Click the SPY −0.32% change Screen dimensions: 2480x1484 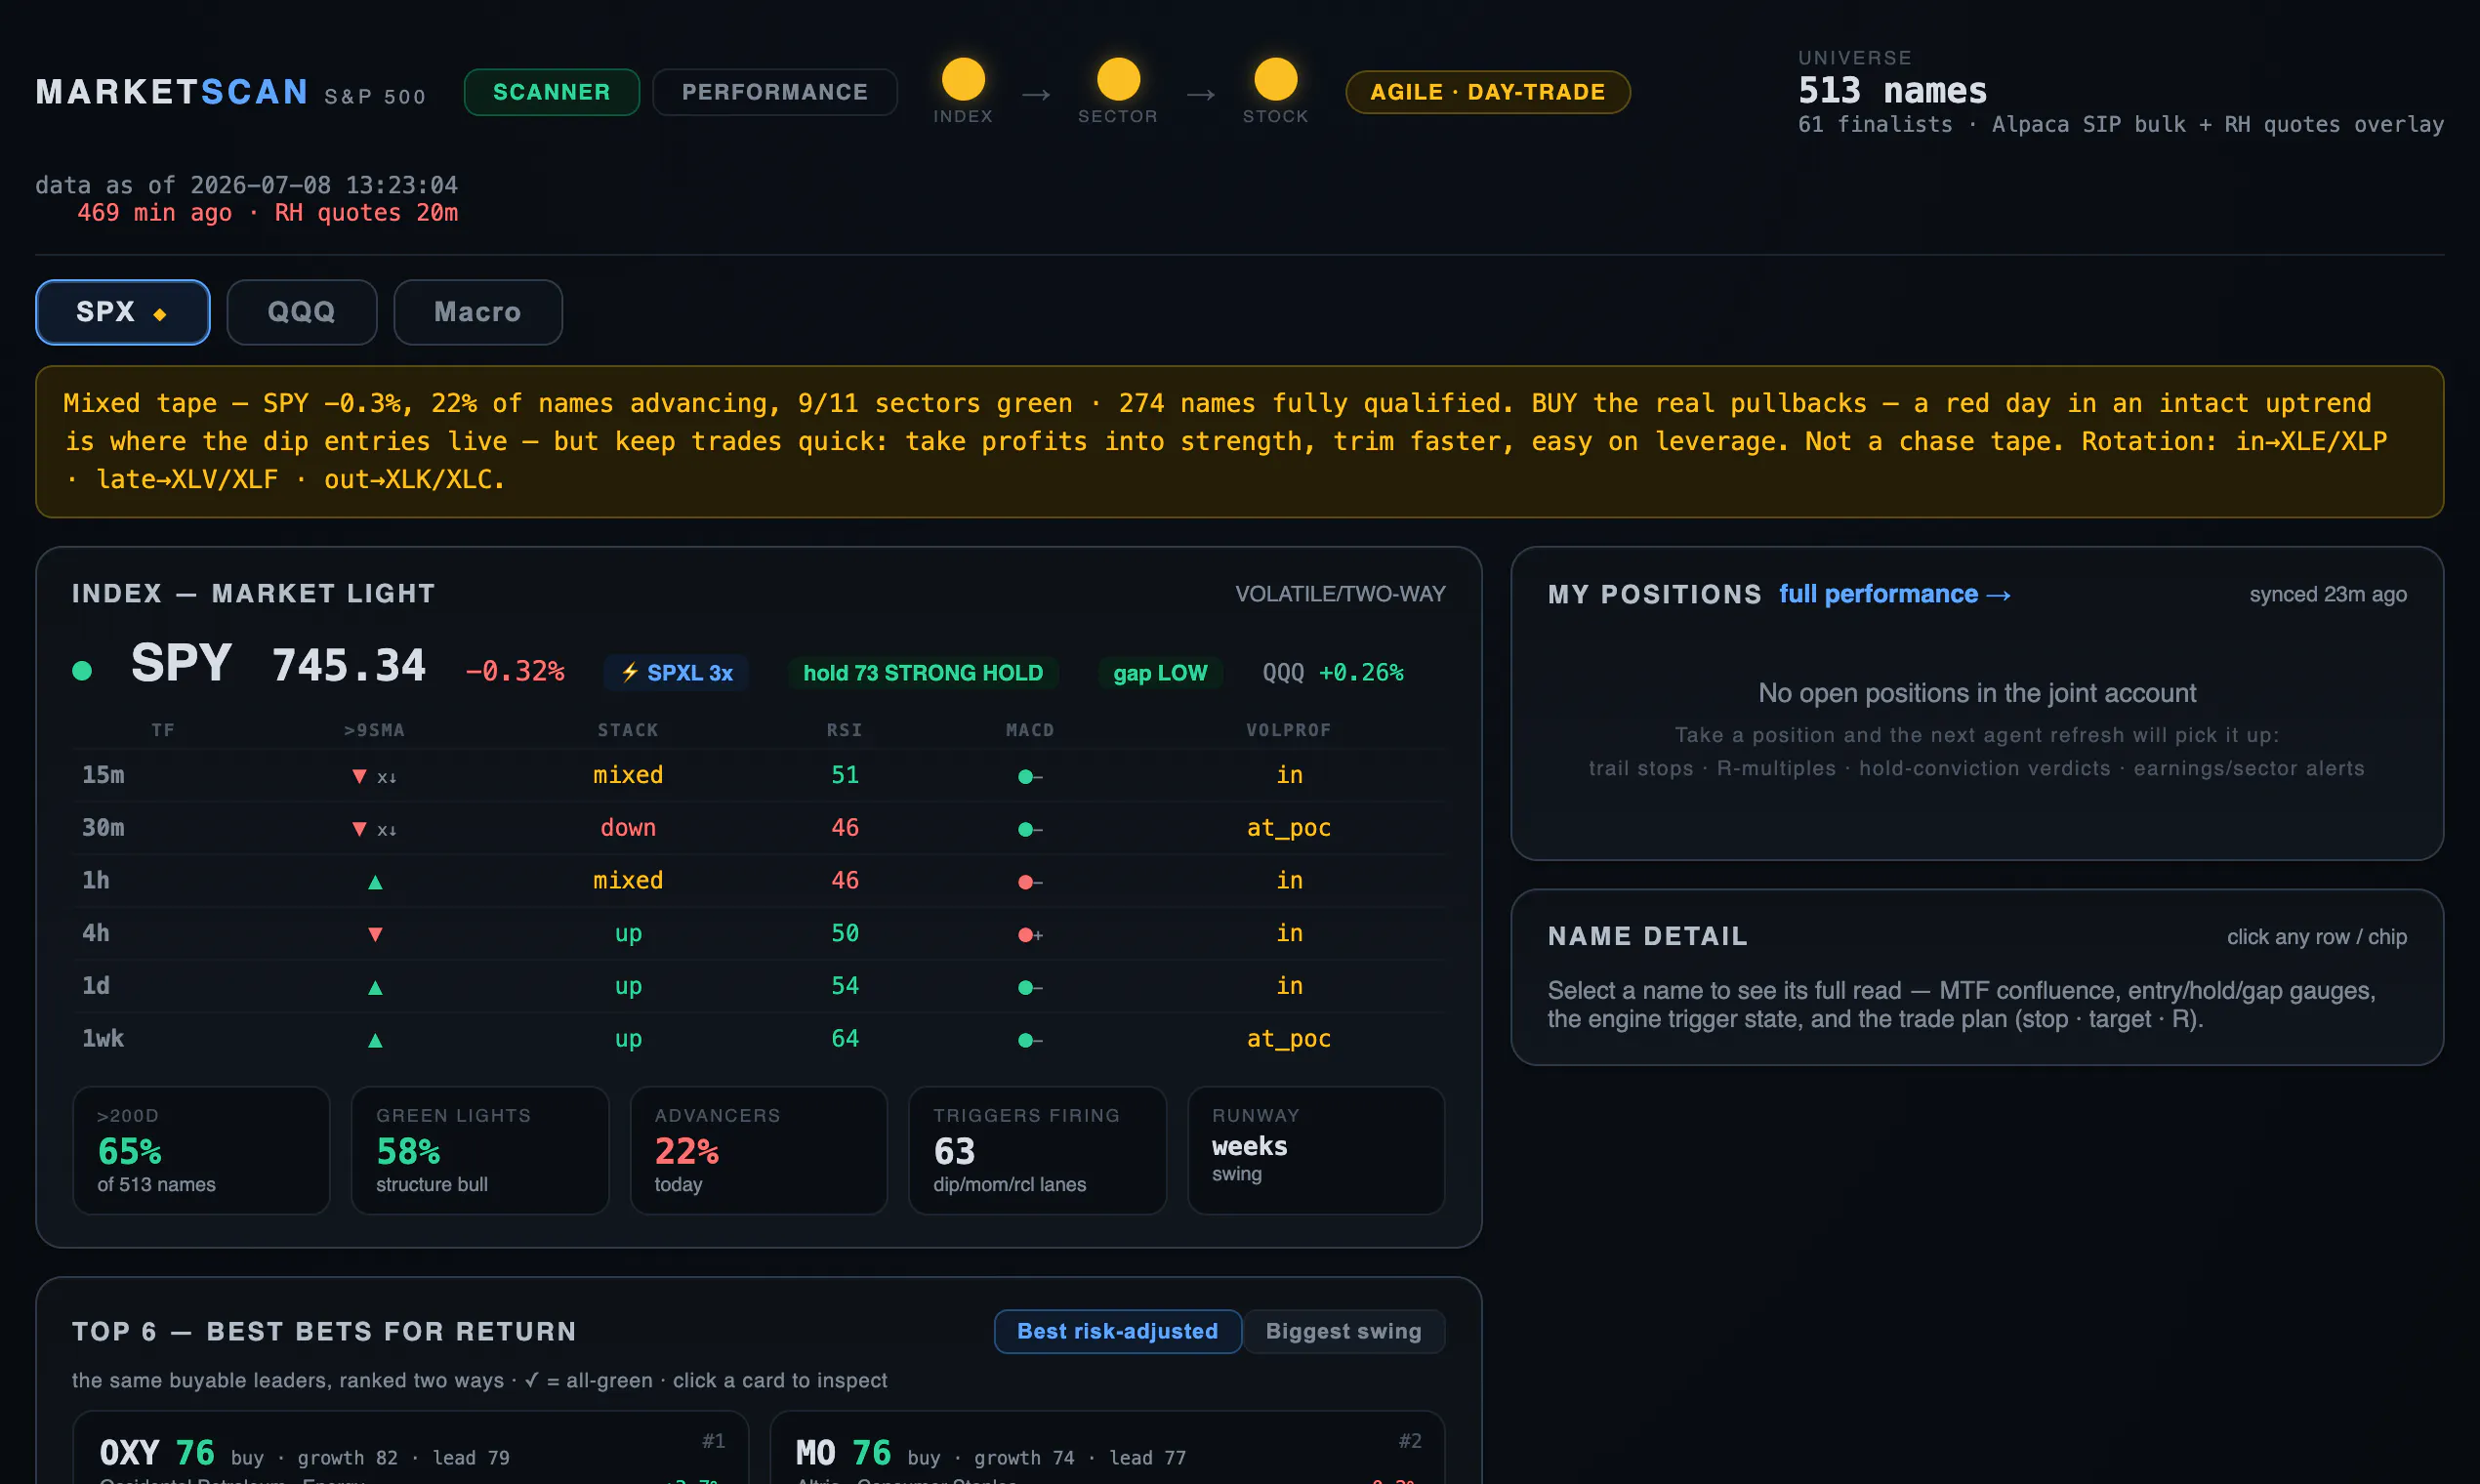tap(515, 672)
